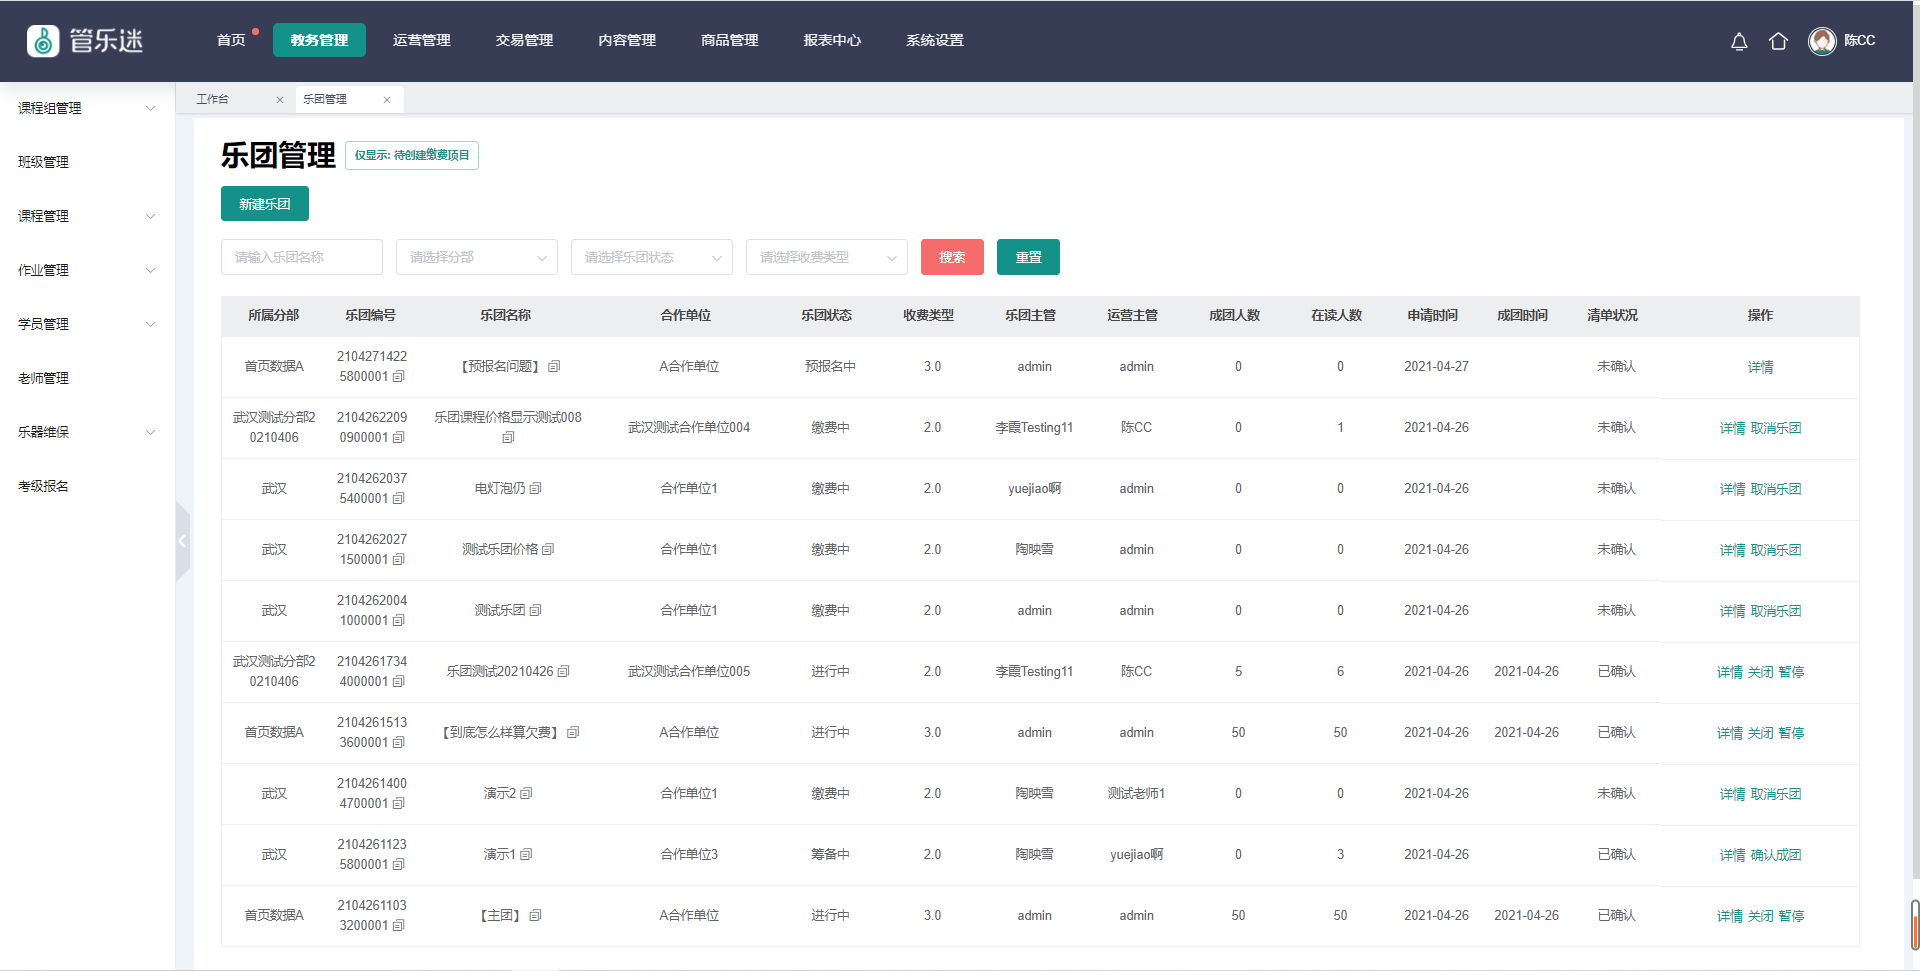Collapse the left sidebar panel
This screenshot has width=1920, height=971.
pyautogui.click(x=182, y=541)
